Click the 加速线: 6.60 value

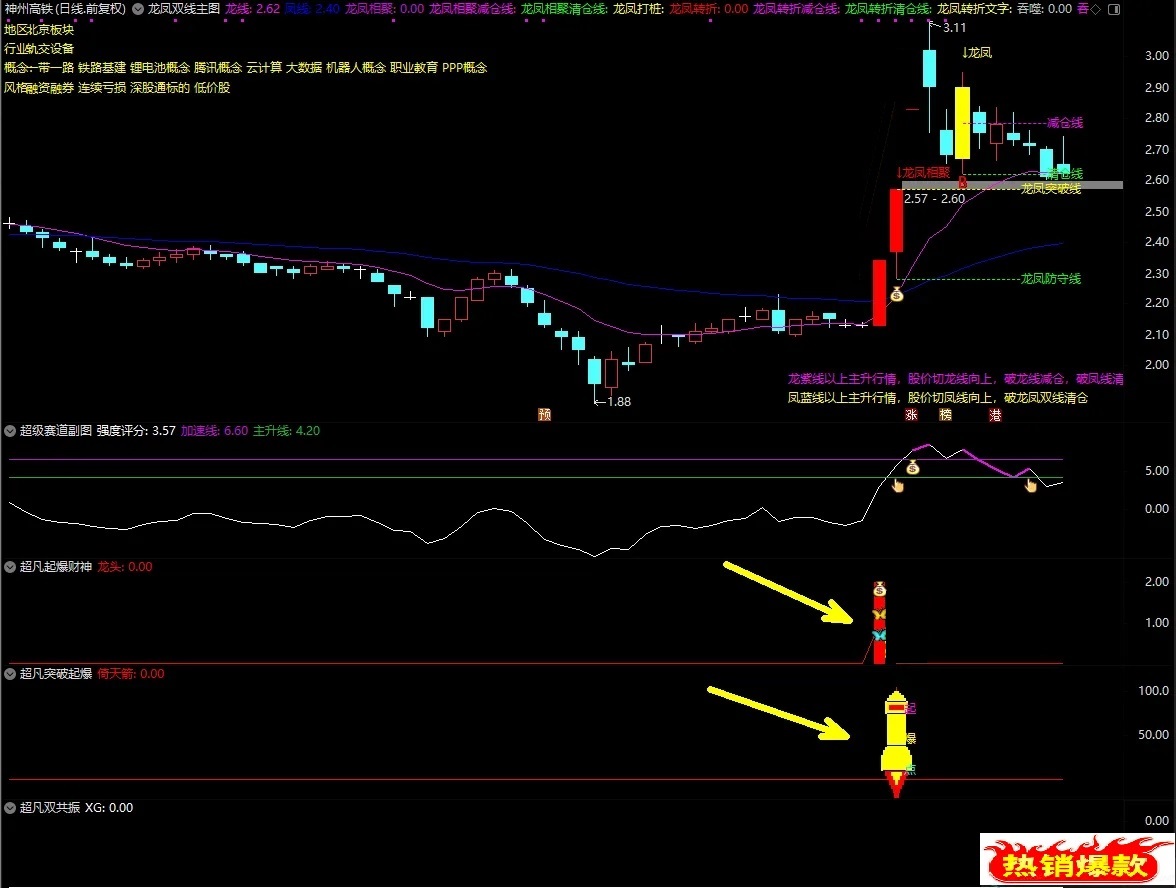(x=214, y=430)
